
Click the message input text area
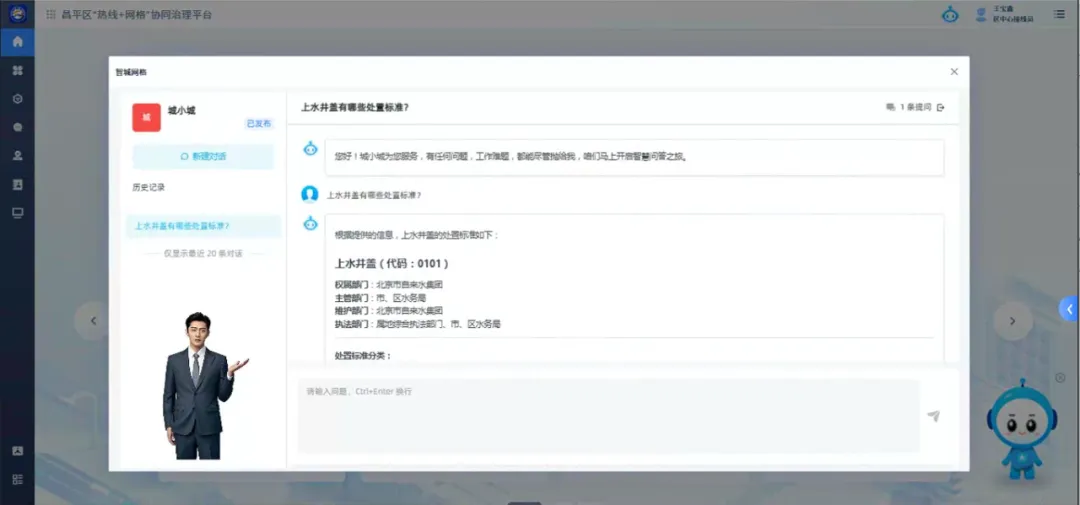607,416
